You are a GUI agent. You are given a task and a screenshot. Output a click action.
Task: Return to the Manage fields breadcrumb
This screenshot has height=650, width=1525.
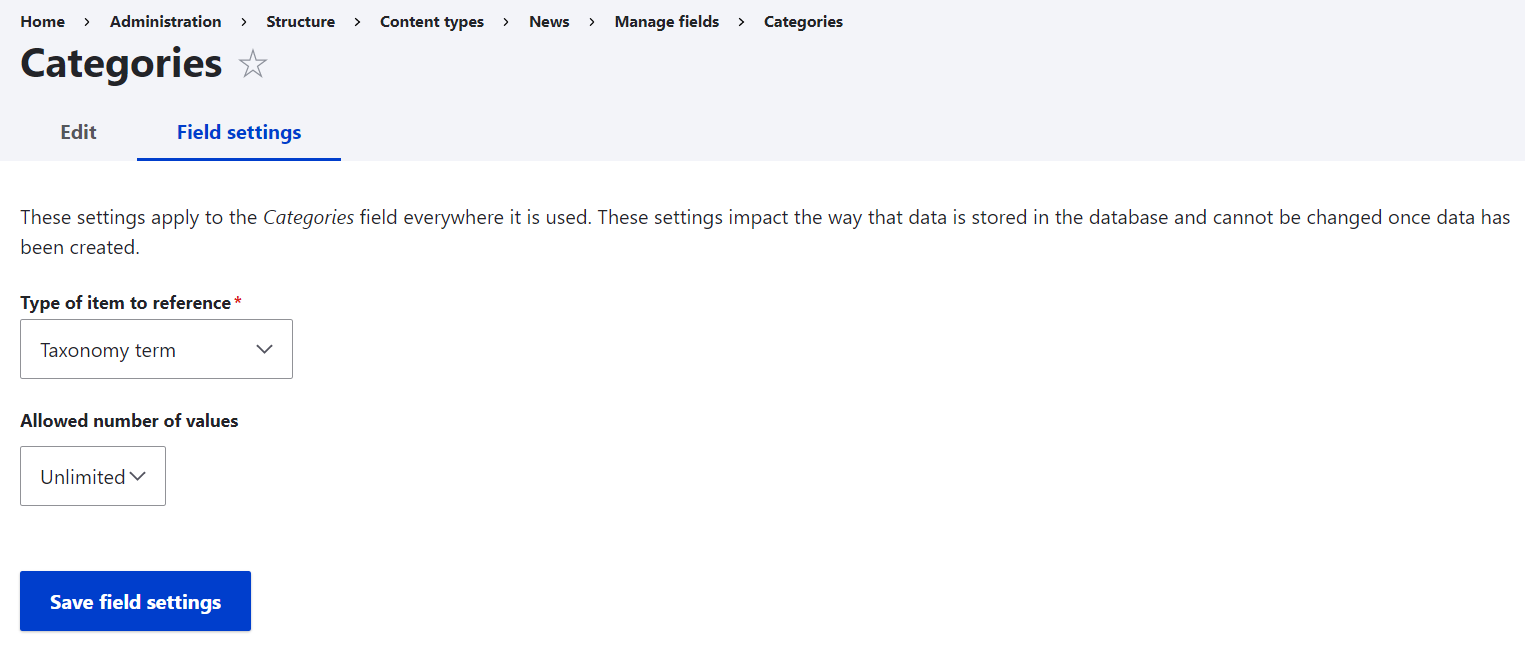click(x=666, y=21)
